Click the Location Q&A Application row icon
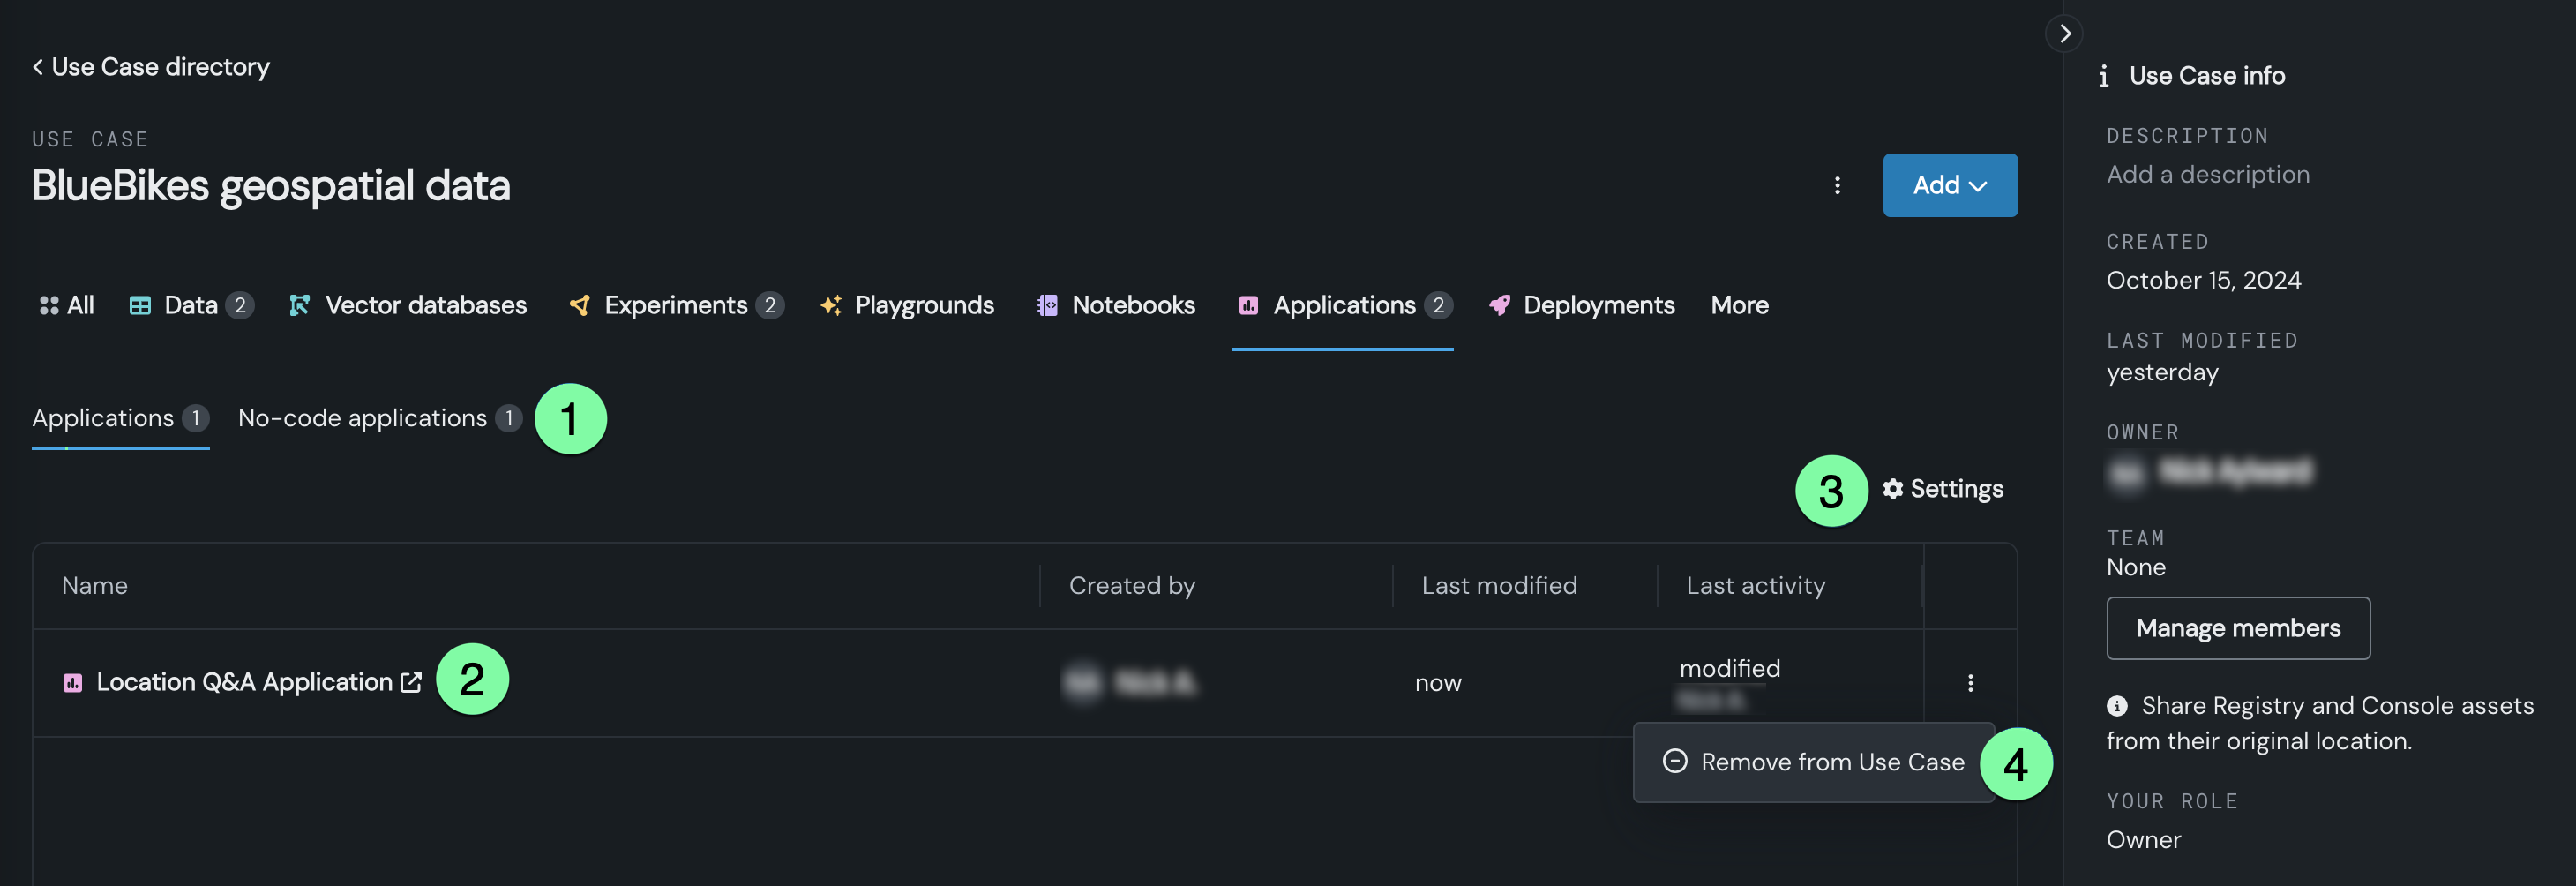Screen dimensions: 2576x886 coord(73,683)
